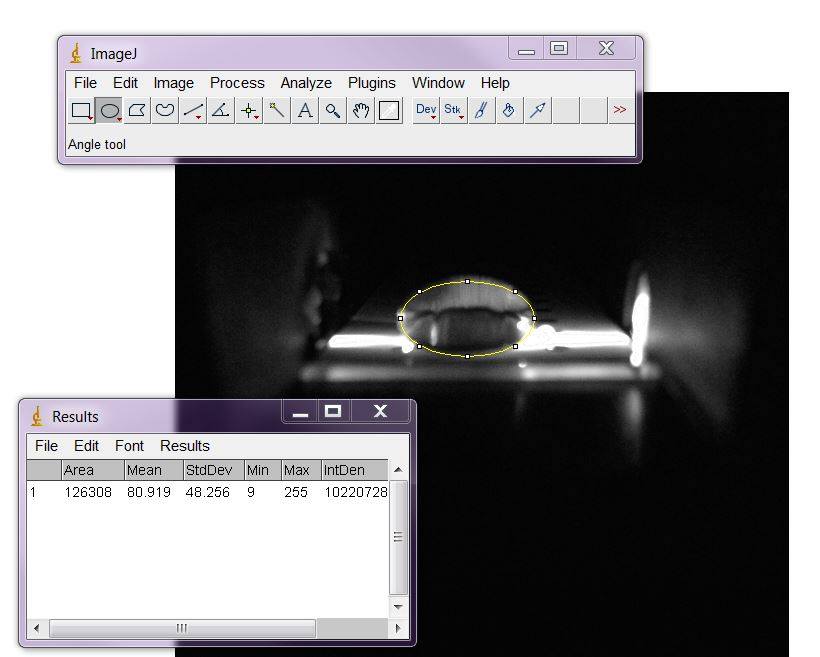The height and width of the screenshot is (657, 820).
Task: Open the Results menu in Results window
Action: (185, 446)
